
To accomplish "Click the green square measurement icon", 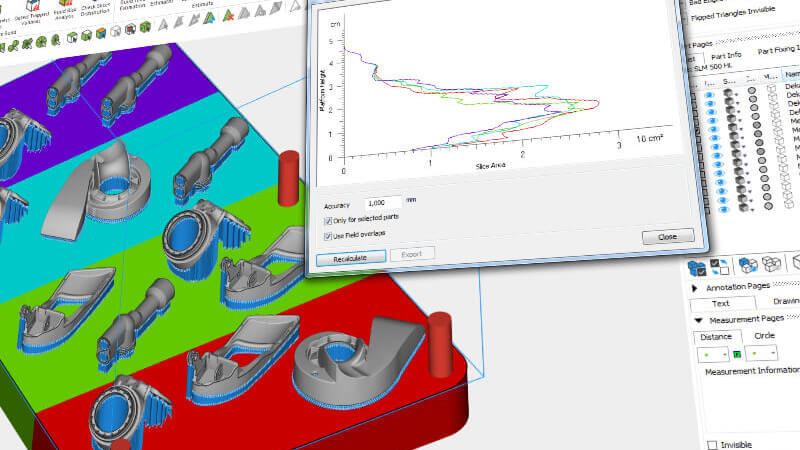I will click(735, 354).
